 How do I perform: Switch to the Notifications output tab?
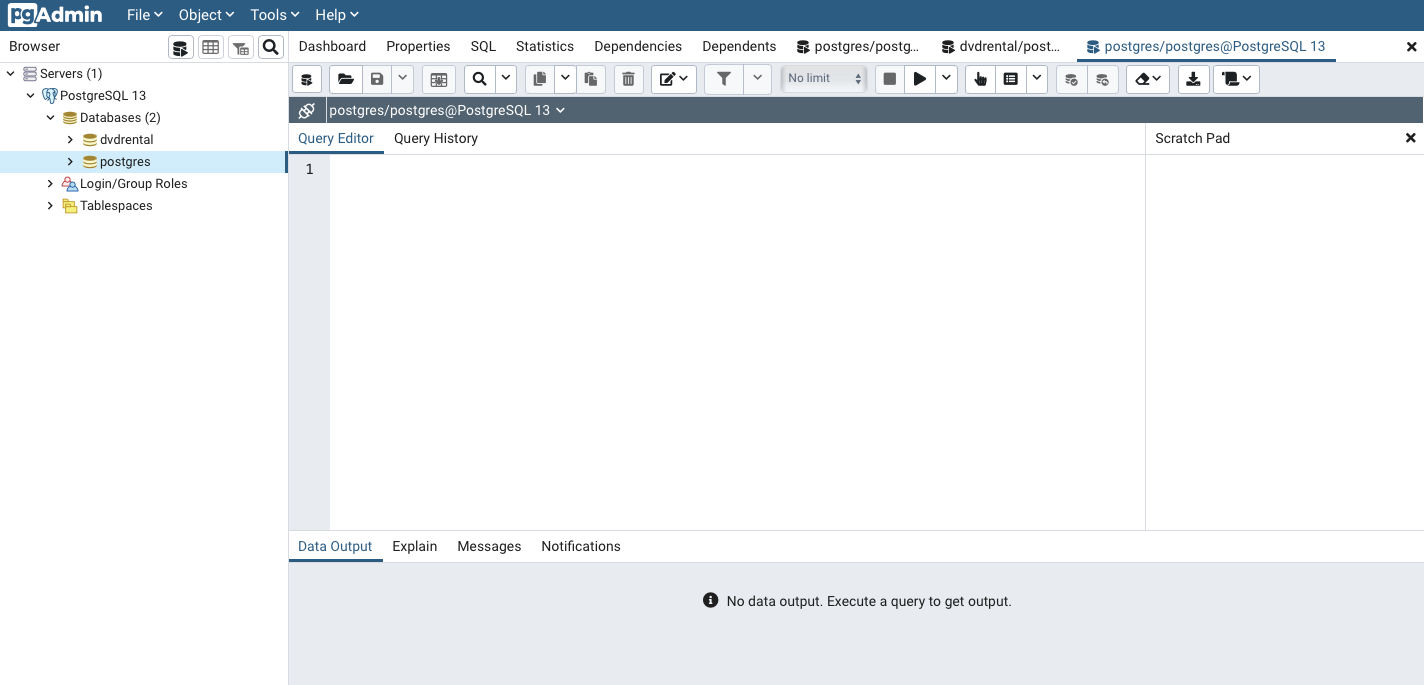pyautogui.click(x=581, y=546)
